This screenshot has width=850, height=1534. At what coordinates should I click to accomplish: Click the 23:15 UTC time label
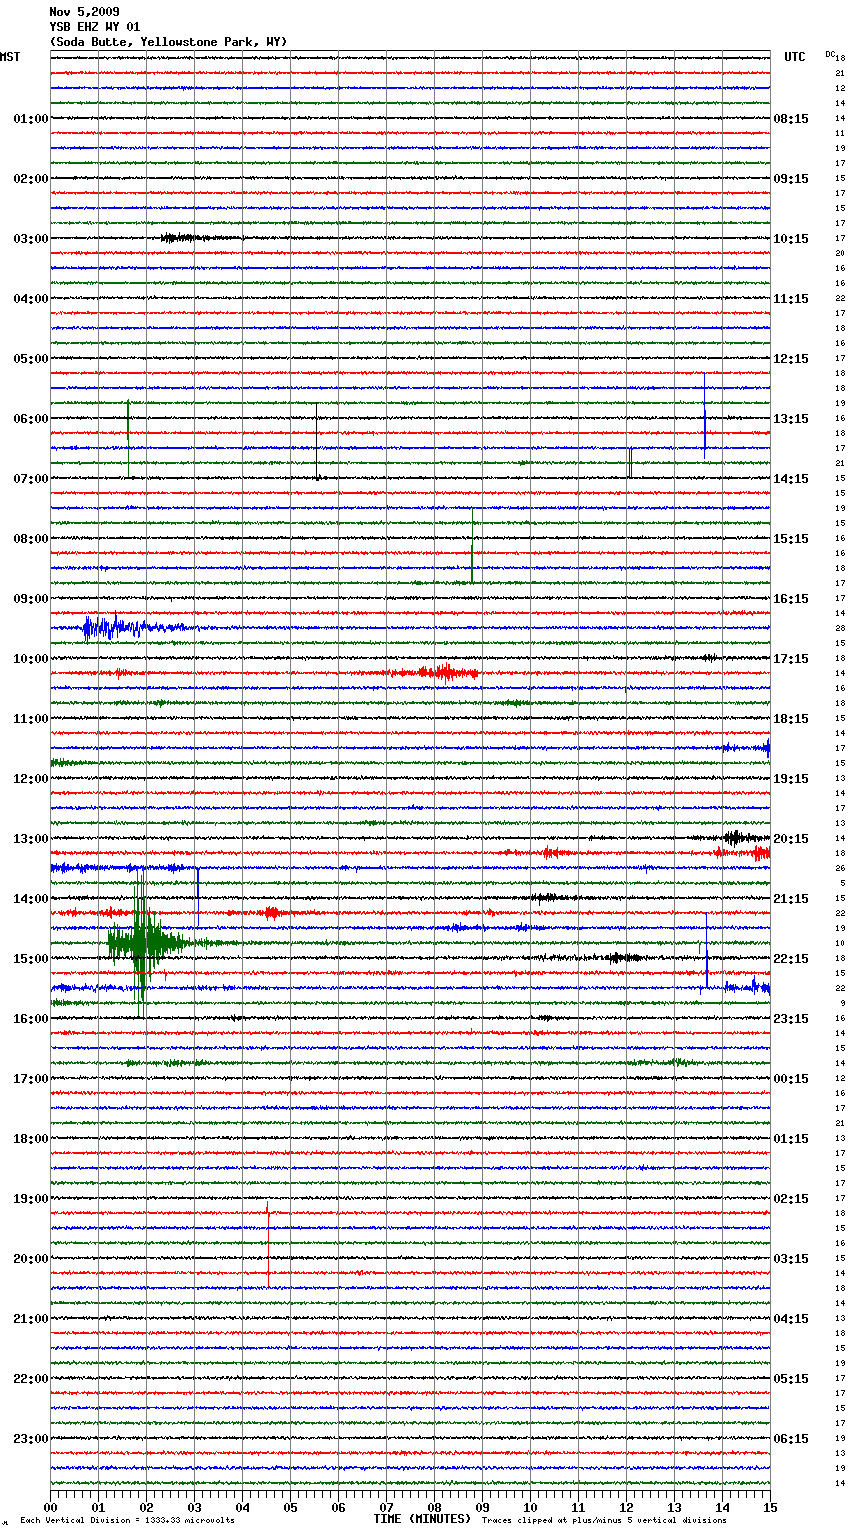point(791,1019)
